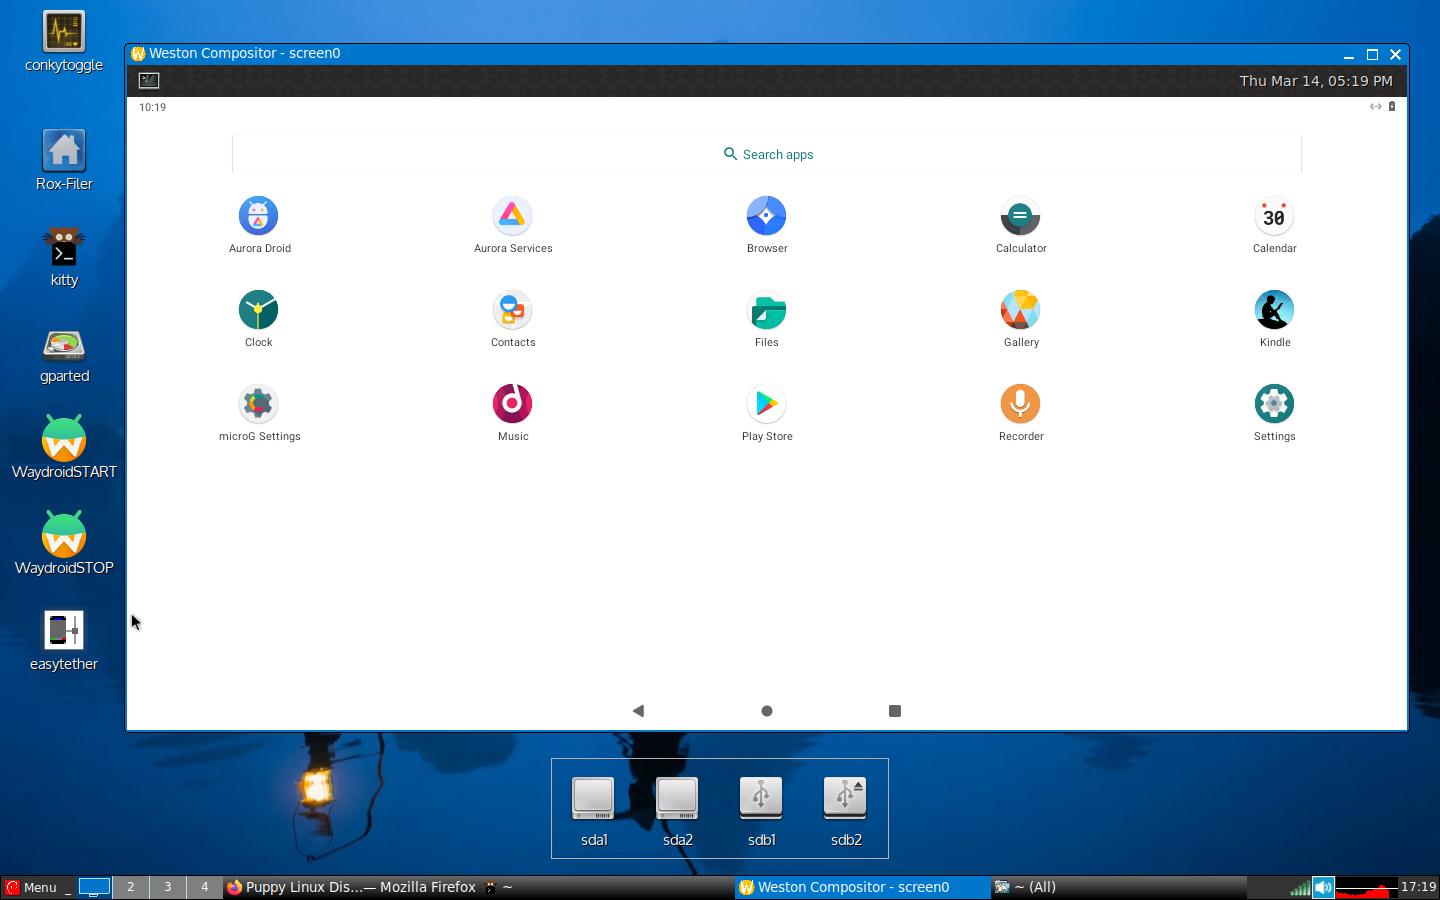Minimize the Weston Compositor window
The height and width of the screenshot is (900, 1440).
tap(1348, 54)
